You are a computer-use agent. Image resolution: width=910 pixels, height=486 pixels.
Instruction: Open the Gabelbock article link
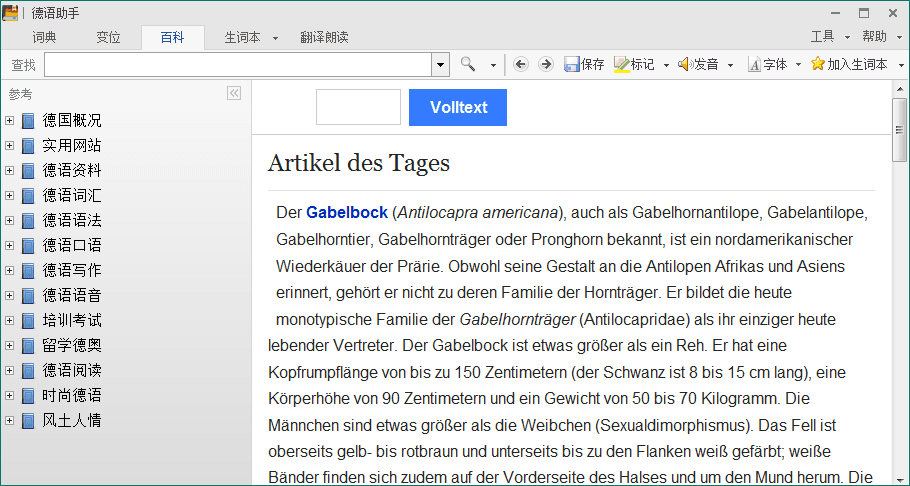coord(346,212)
